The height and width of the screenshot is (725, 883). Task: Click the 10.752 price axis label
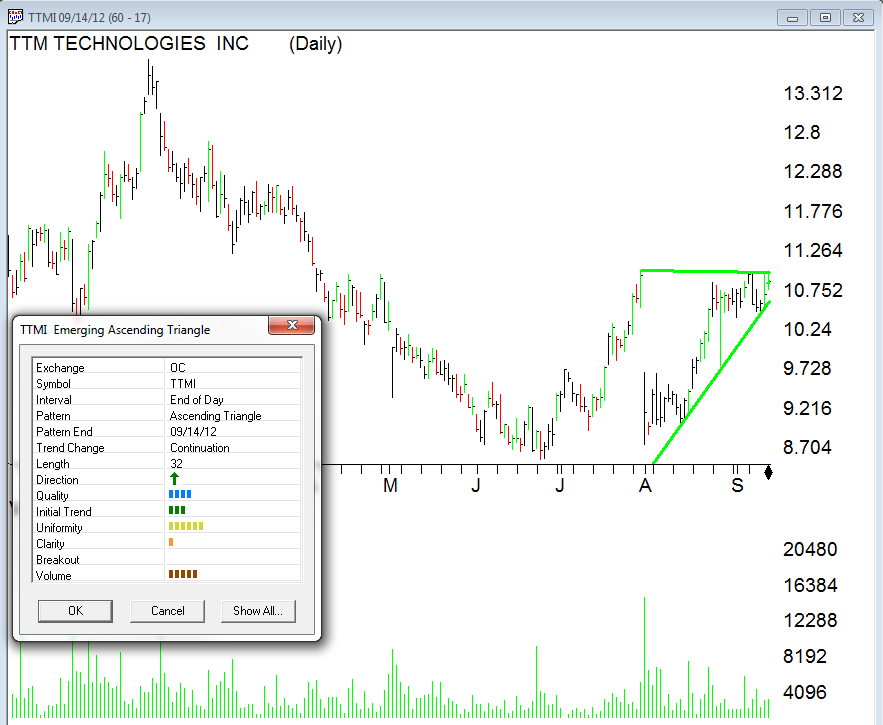pos(813,291)
